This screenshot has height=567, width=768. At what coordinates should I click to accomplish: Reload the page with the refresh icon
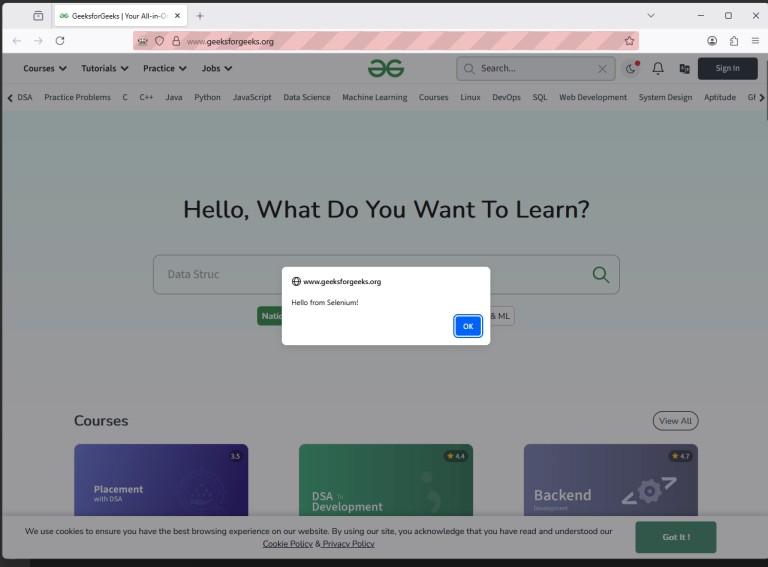tap(60, 41)
